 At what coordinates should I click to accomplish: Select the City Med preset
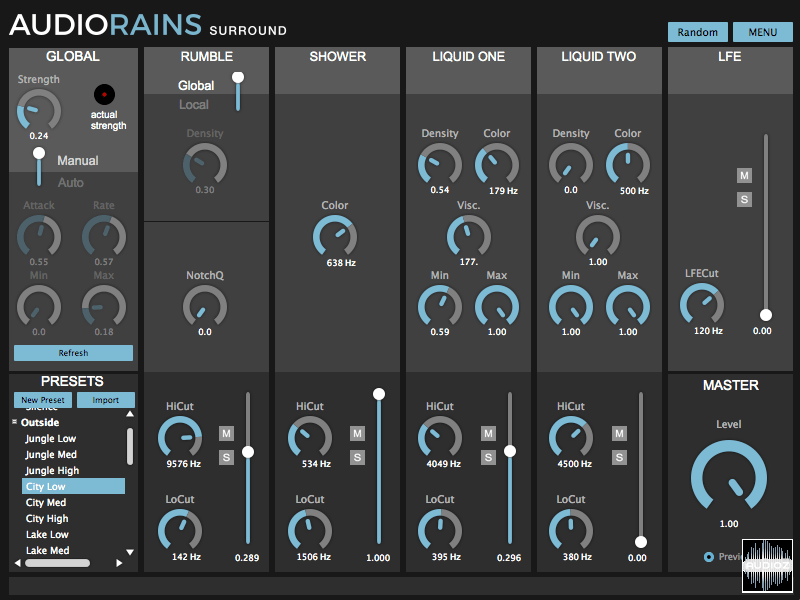point(46,503)
